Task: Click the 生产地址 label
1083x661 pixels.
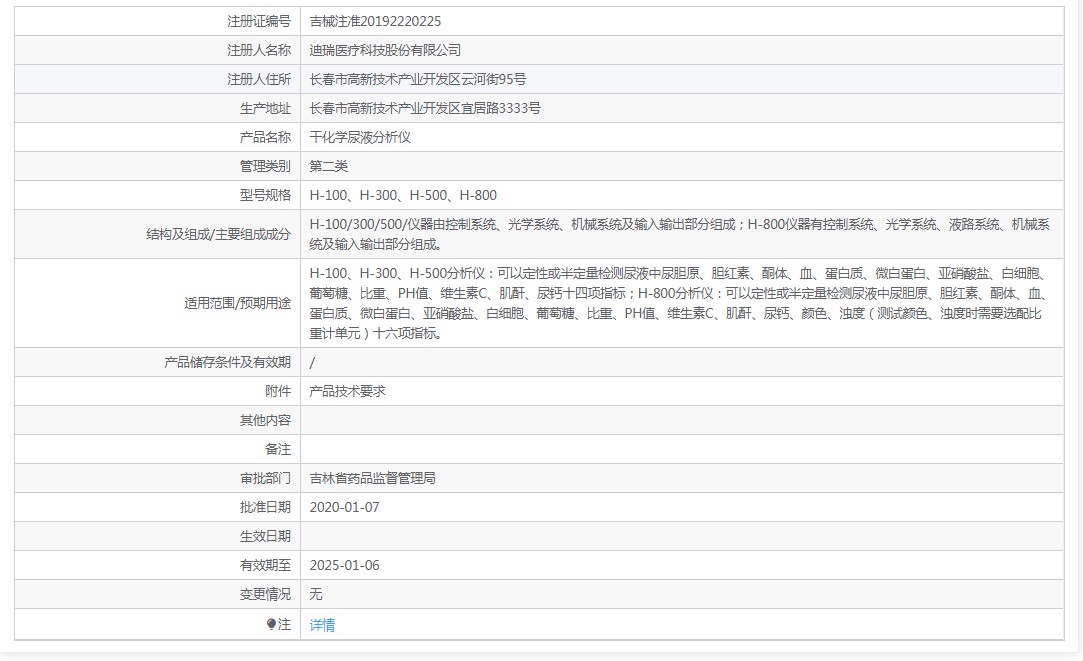Action: coord(265,108)
